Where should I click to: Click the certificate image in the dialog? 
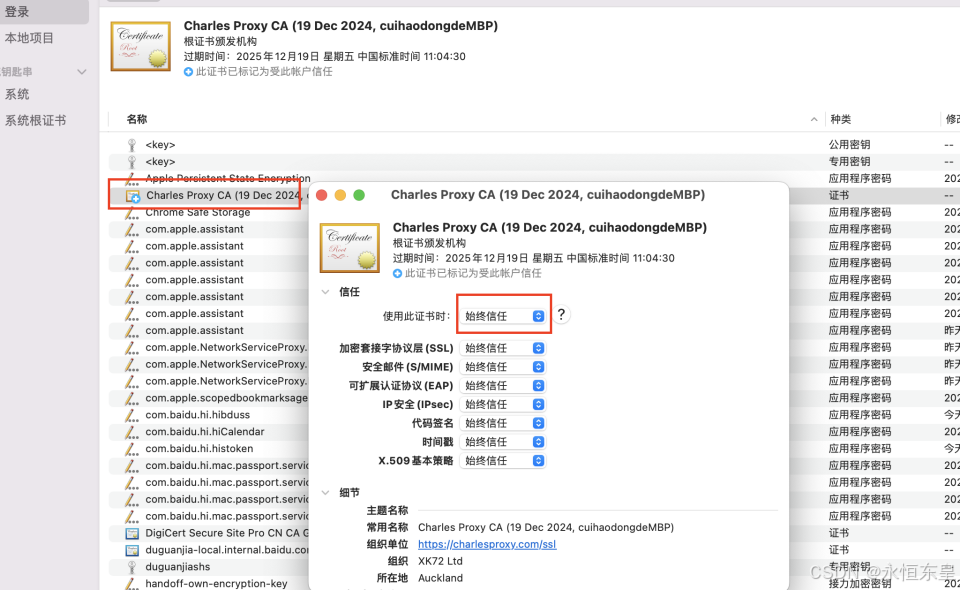[x=350, y=248]
